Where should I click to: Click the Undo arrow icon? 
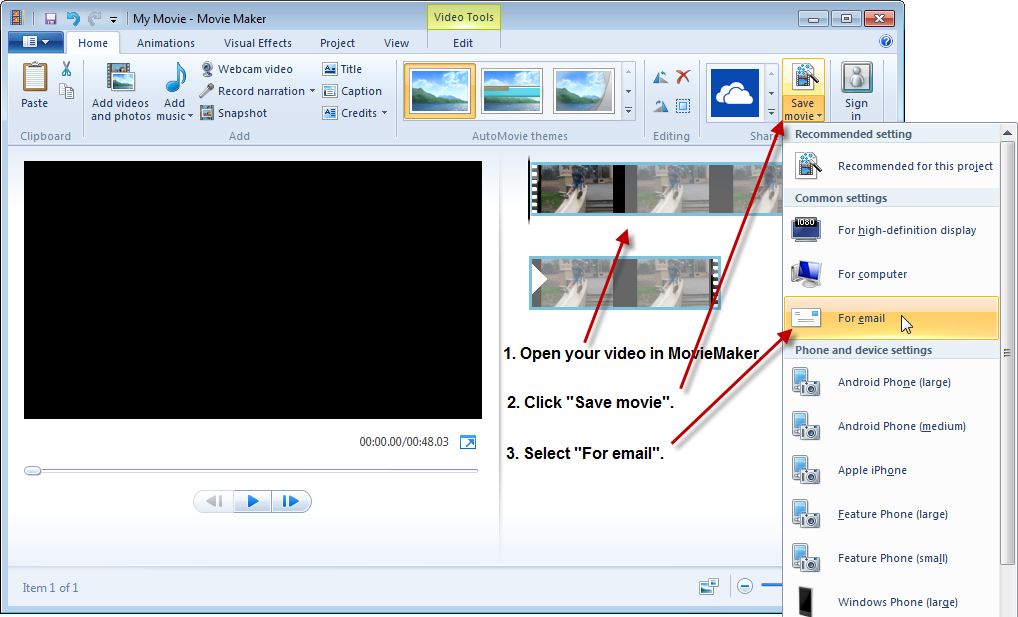pyautogui.click(x=73, y=19)
